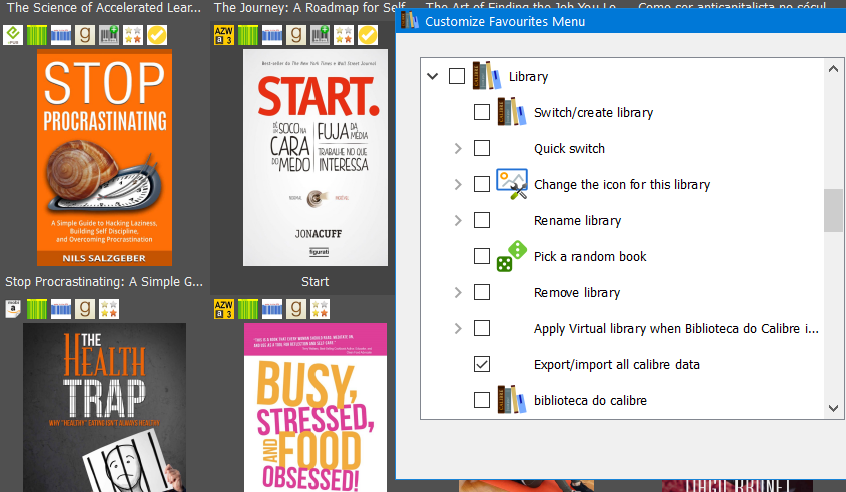The width and height of the screenshot is (846, 492).
Task: Tick the Rename library checkbox
Action: 482,220
